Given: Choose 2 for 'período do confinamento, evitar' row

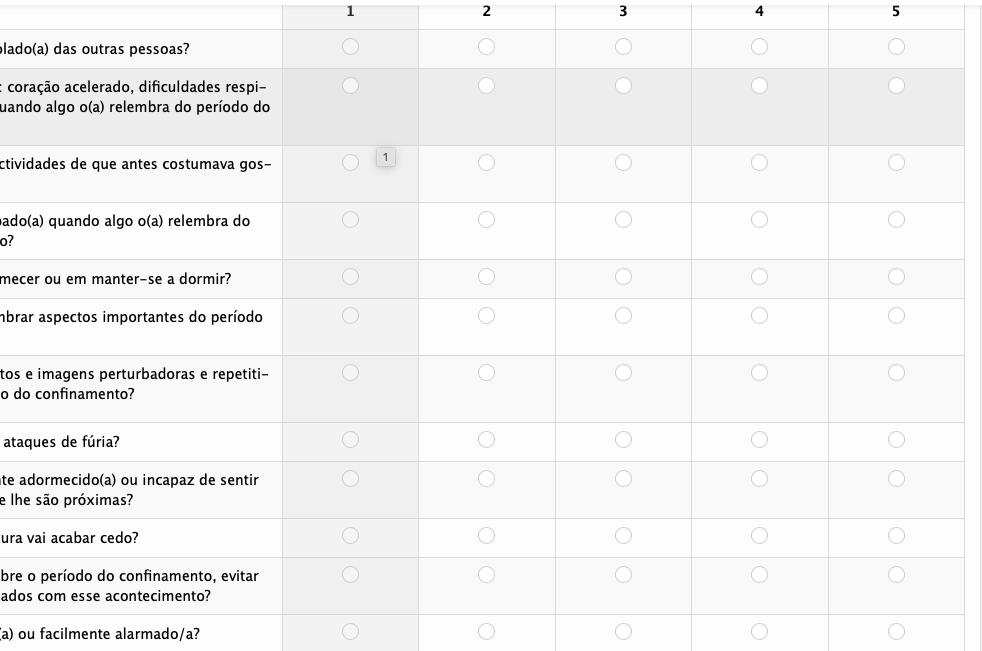Looking at the screenshot, I should coord(486,574).
